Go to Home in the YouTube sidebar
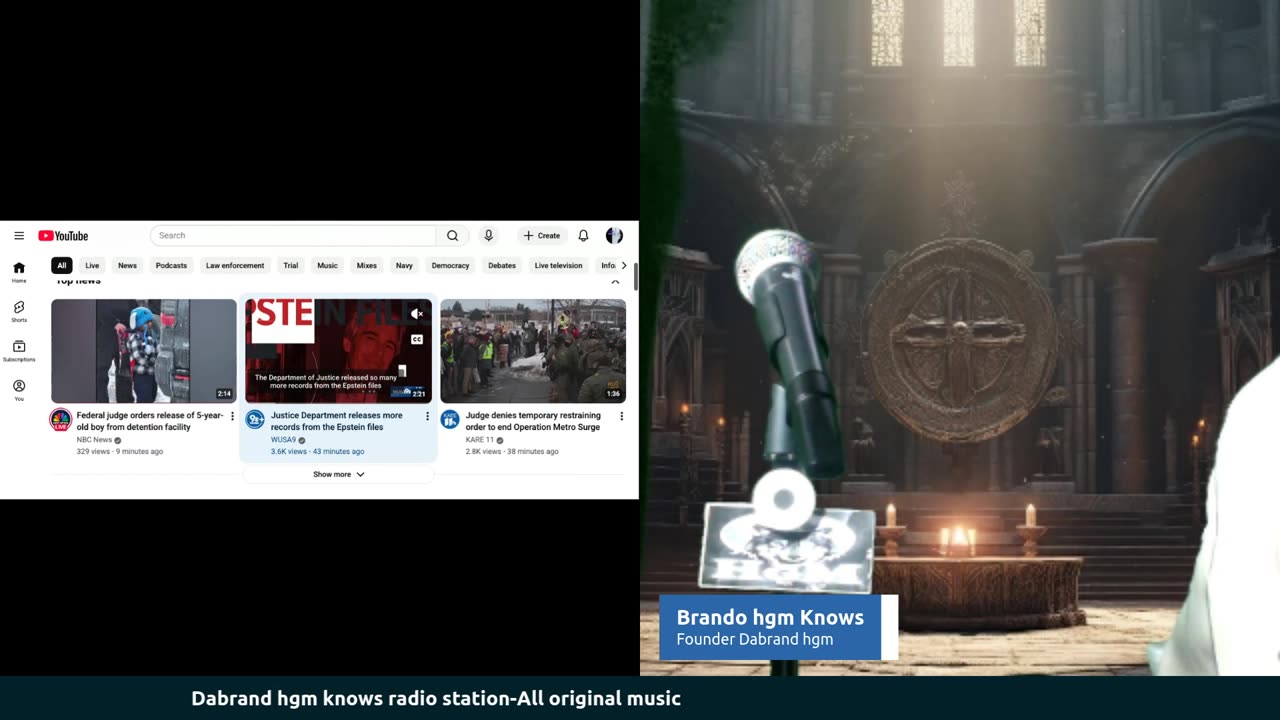Image resolution: width=1280 pixels, height=720 pixels. tap(19, 272)
